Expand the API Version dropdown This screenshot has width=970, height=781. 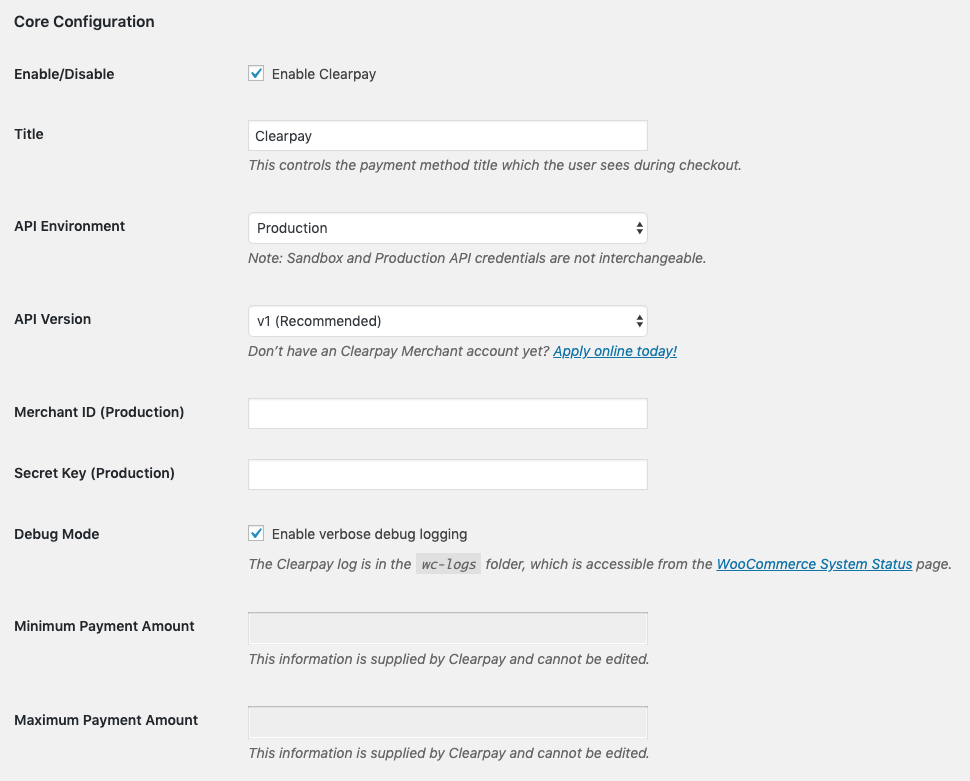pos(447,321)
